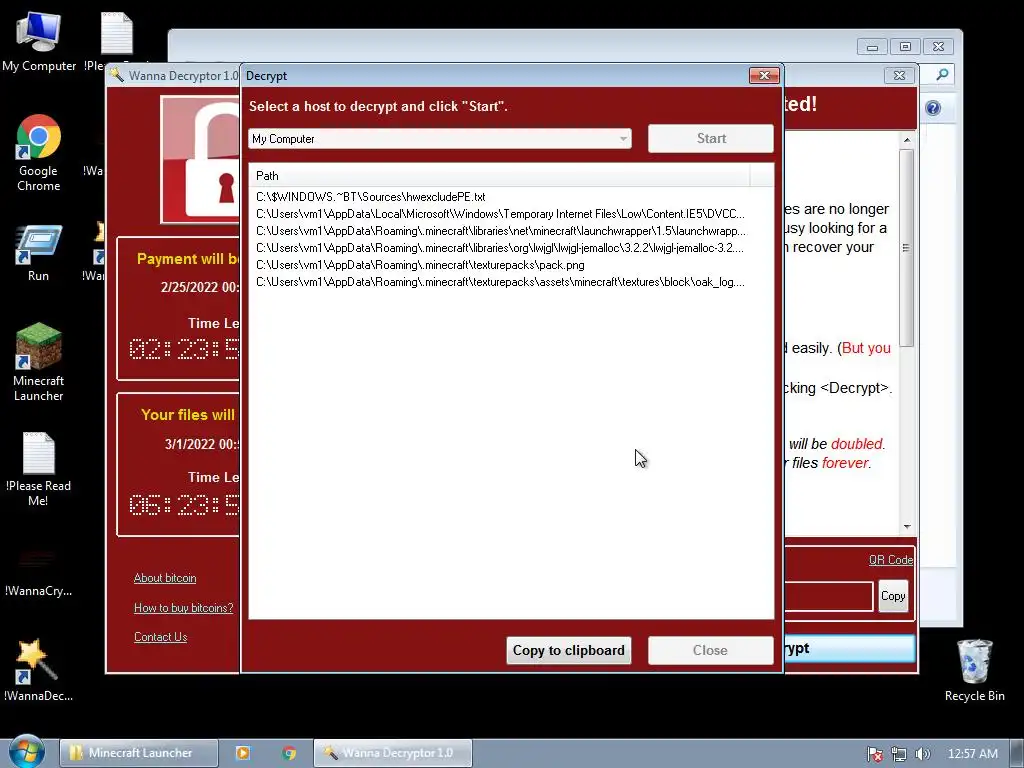Click the Copy button beside bitcoin address

tap(893, 596)
